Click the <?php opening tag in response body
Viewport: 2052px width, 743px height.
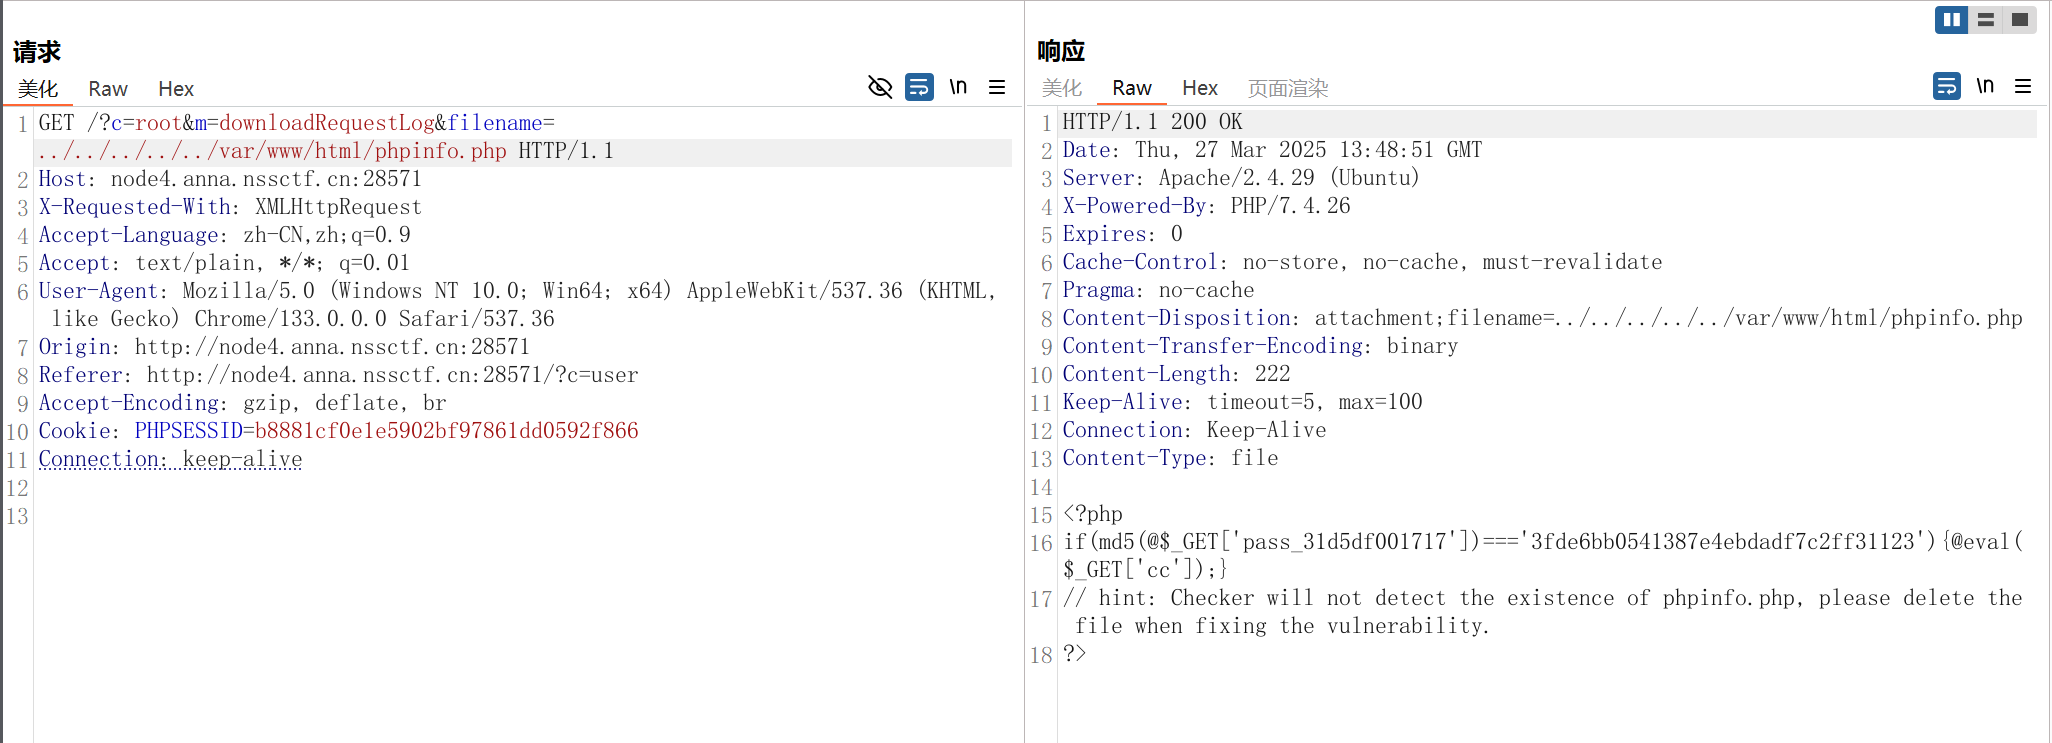pyautogui.click(x=1092, y=514)
